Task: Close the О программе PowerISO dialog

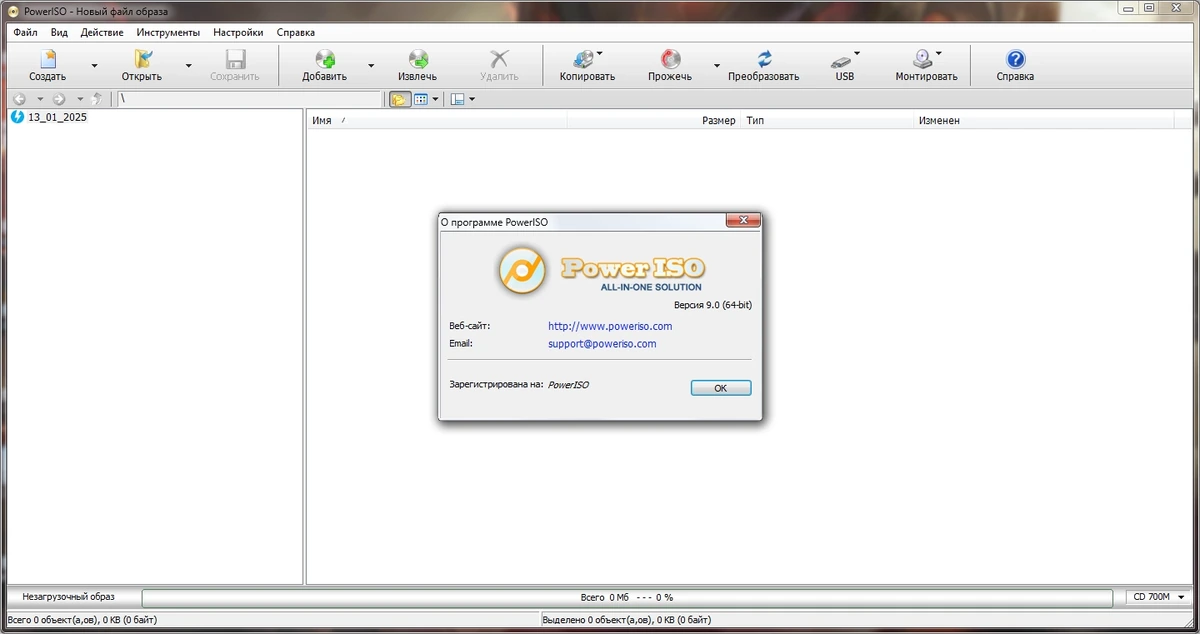Action: click(x=742, y=221)
